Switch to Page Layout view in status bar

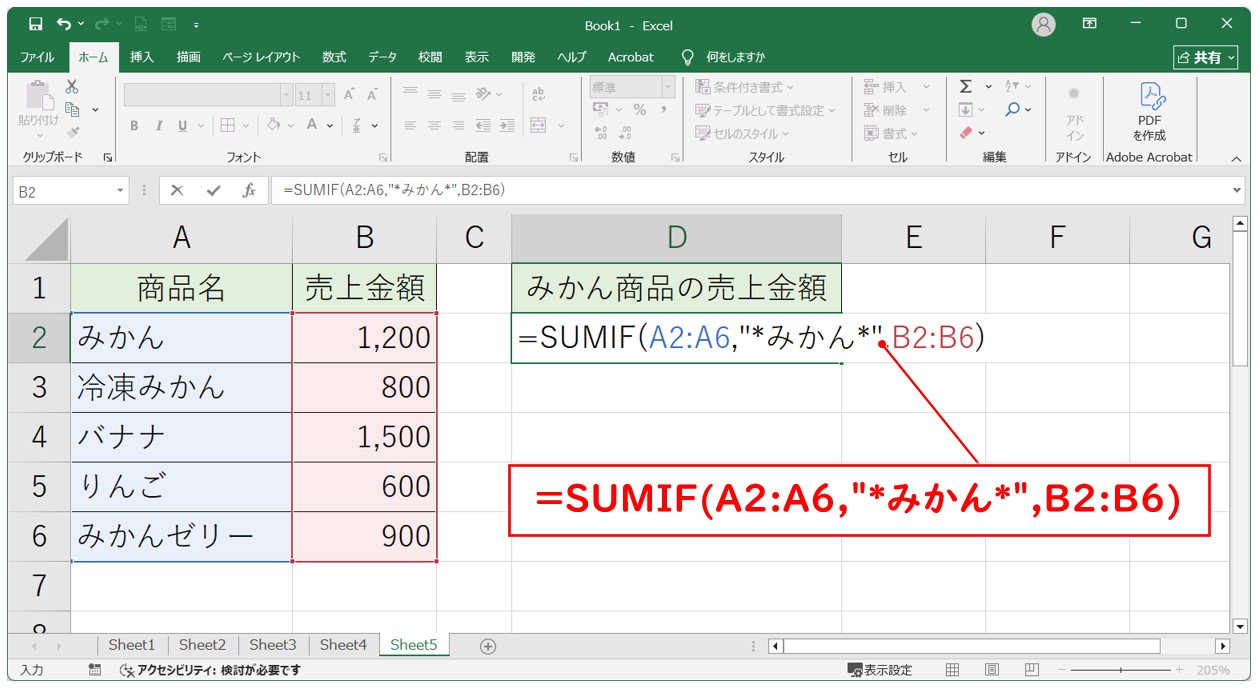pyautogui.click(x=991, y=670)
